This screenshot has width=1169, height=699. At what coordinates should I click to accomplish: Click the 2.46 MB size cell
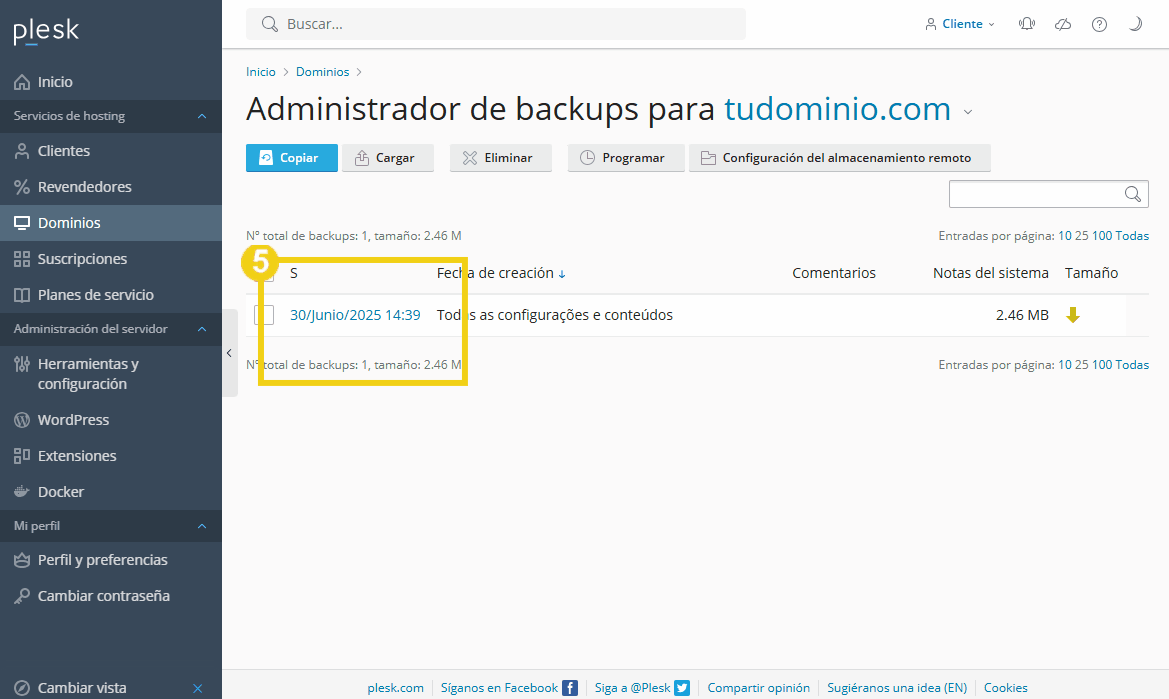1022,315
